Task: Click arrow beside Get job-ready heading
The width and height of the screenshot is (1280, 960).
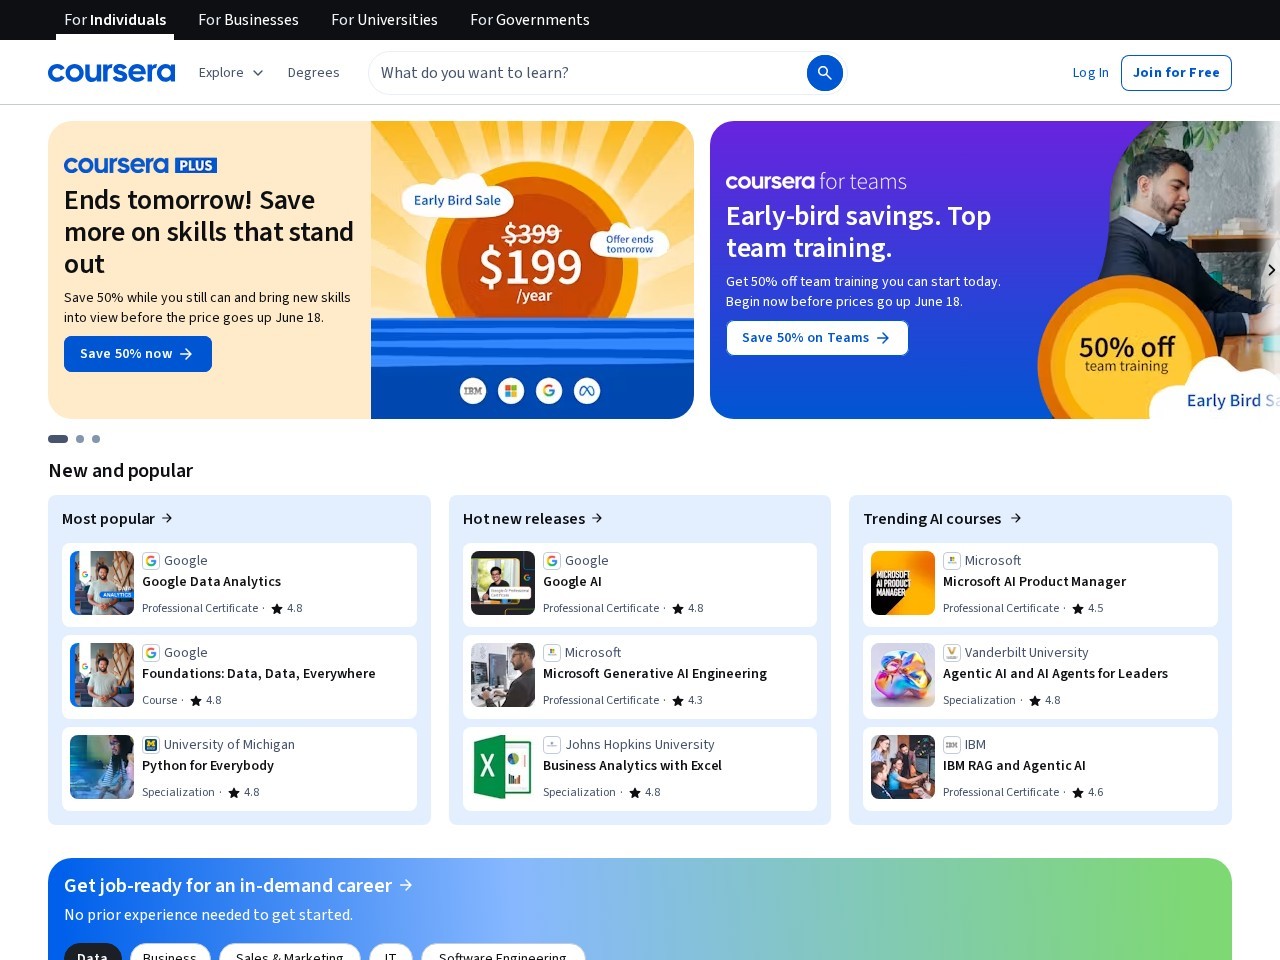Action: click(406, 885)
